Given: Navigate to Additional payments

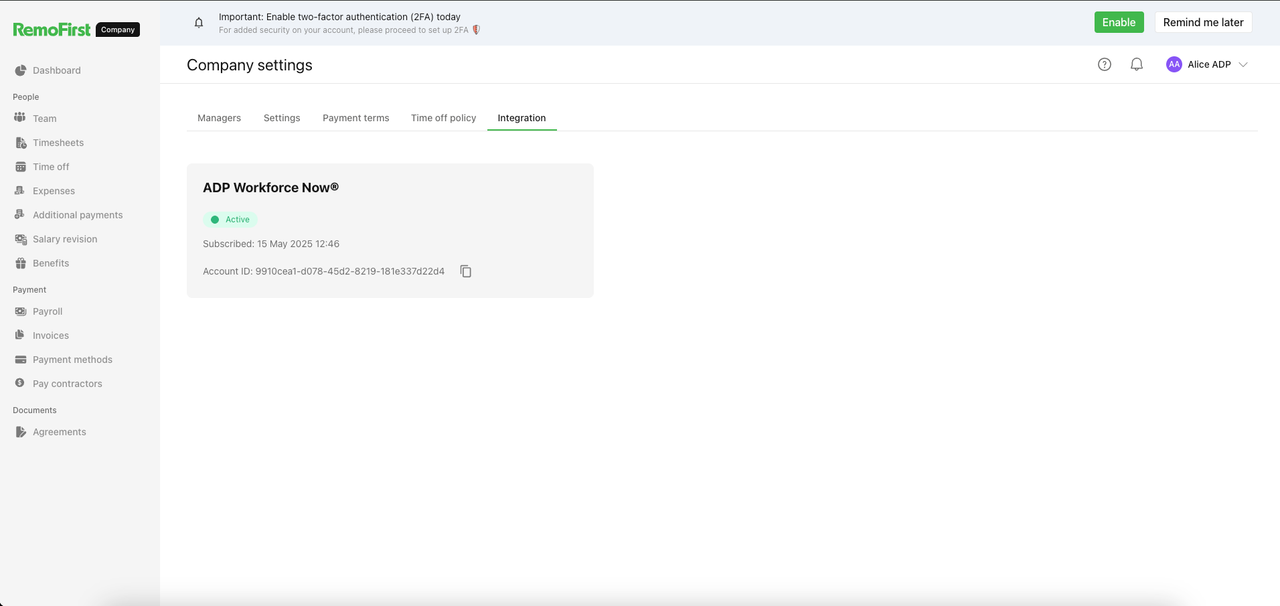Looking at the screenshot, I should pyautogui.click(x=78, y=215).
